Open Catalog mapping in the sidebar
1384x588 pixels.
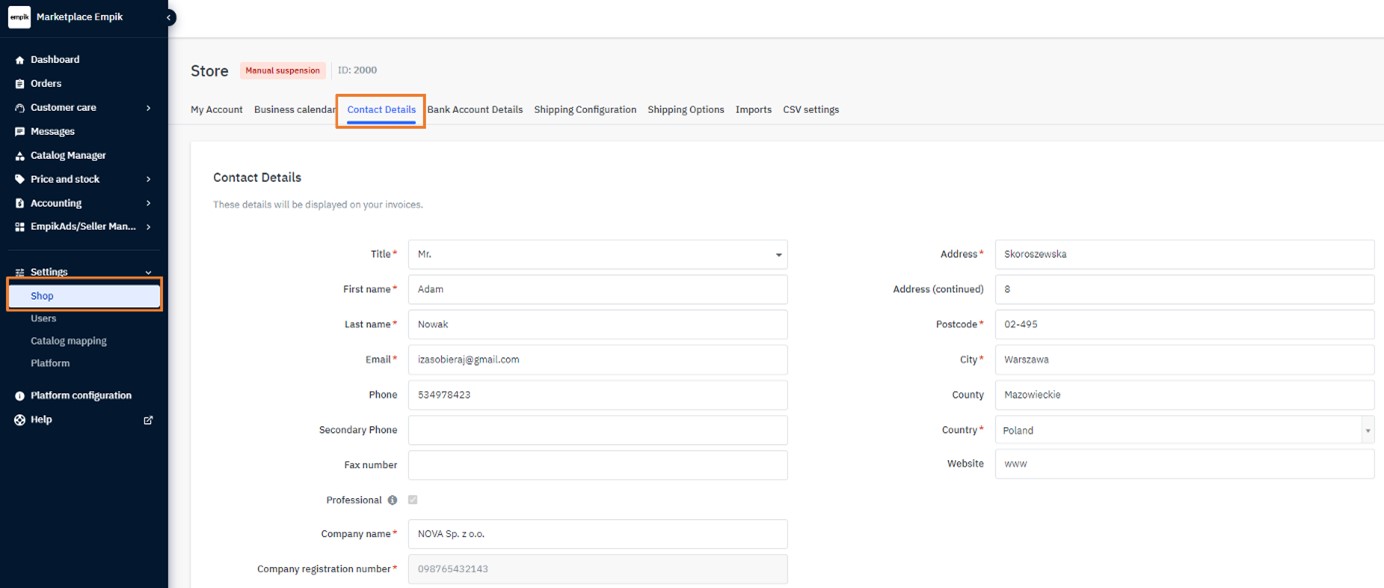point(68,341)
